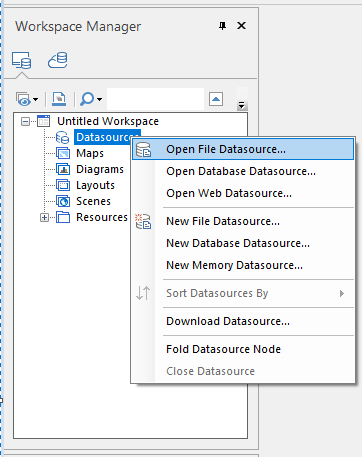
Task: Click the locate document toolbar icon
Action: (x=59, y=99)
